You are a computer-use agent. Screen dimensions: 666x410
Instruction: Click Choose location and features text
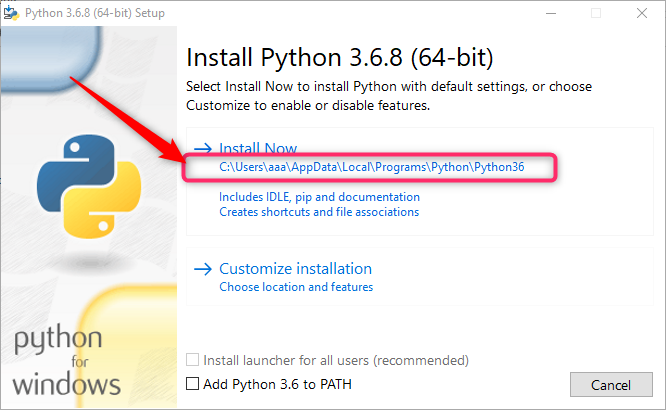click(x=296, y=287)
